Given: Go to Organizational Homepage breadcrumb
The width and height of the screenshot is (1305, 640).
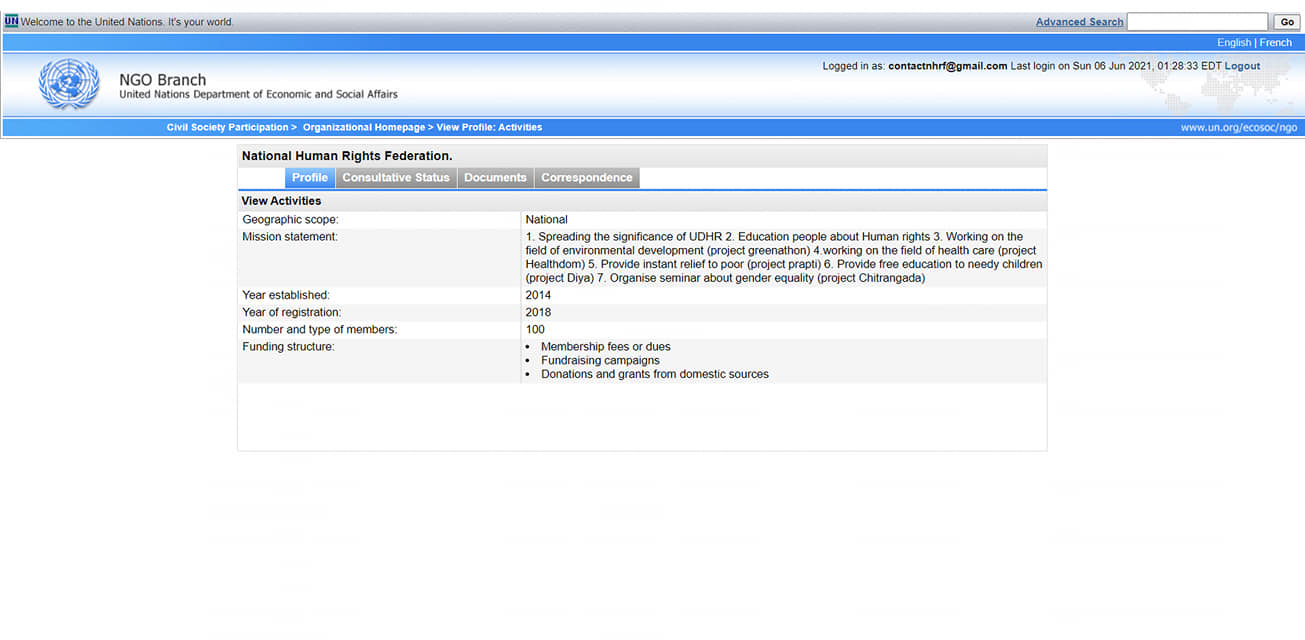Looking at the screenshot, I should 364,127.
